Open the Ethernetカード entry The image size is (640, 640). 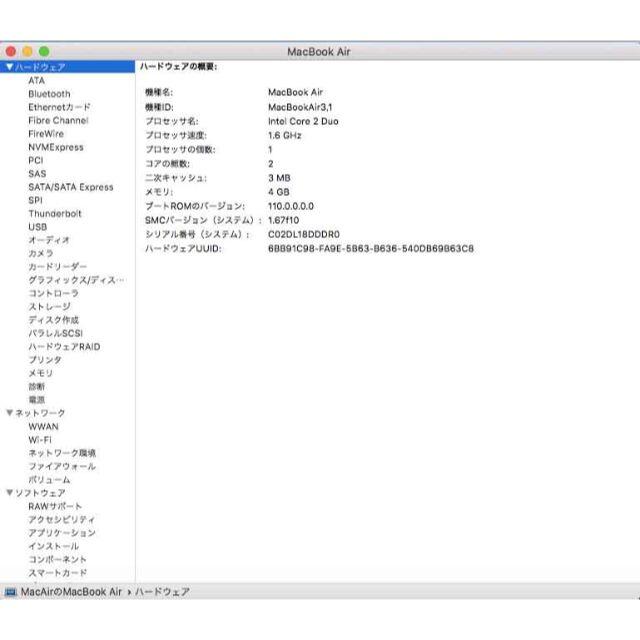click(x=59, y=107)
